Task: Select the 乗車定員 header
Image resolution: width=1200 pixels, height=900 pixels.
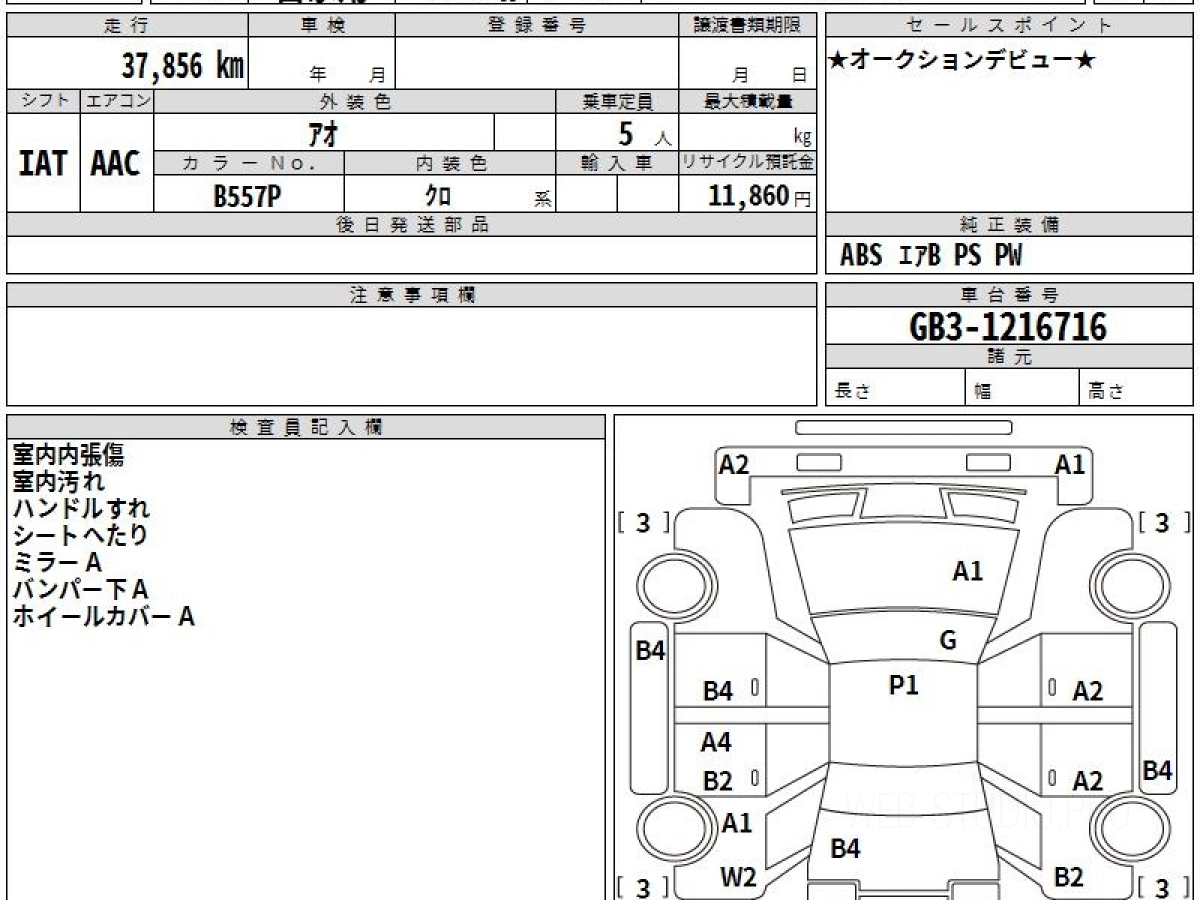Action: (617, 101)
